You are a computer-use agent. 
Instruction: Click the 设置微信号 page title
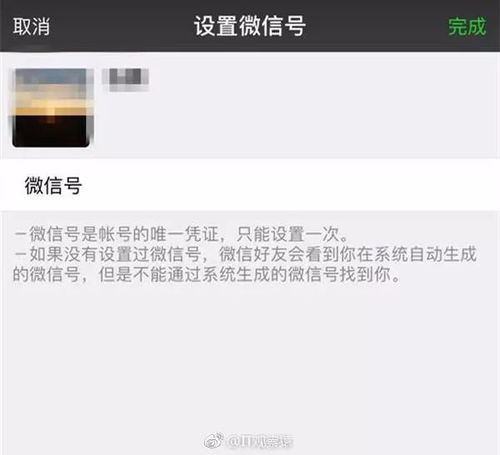(250, 26)
